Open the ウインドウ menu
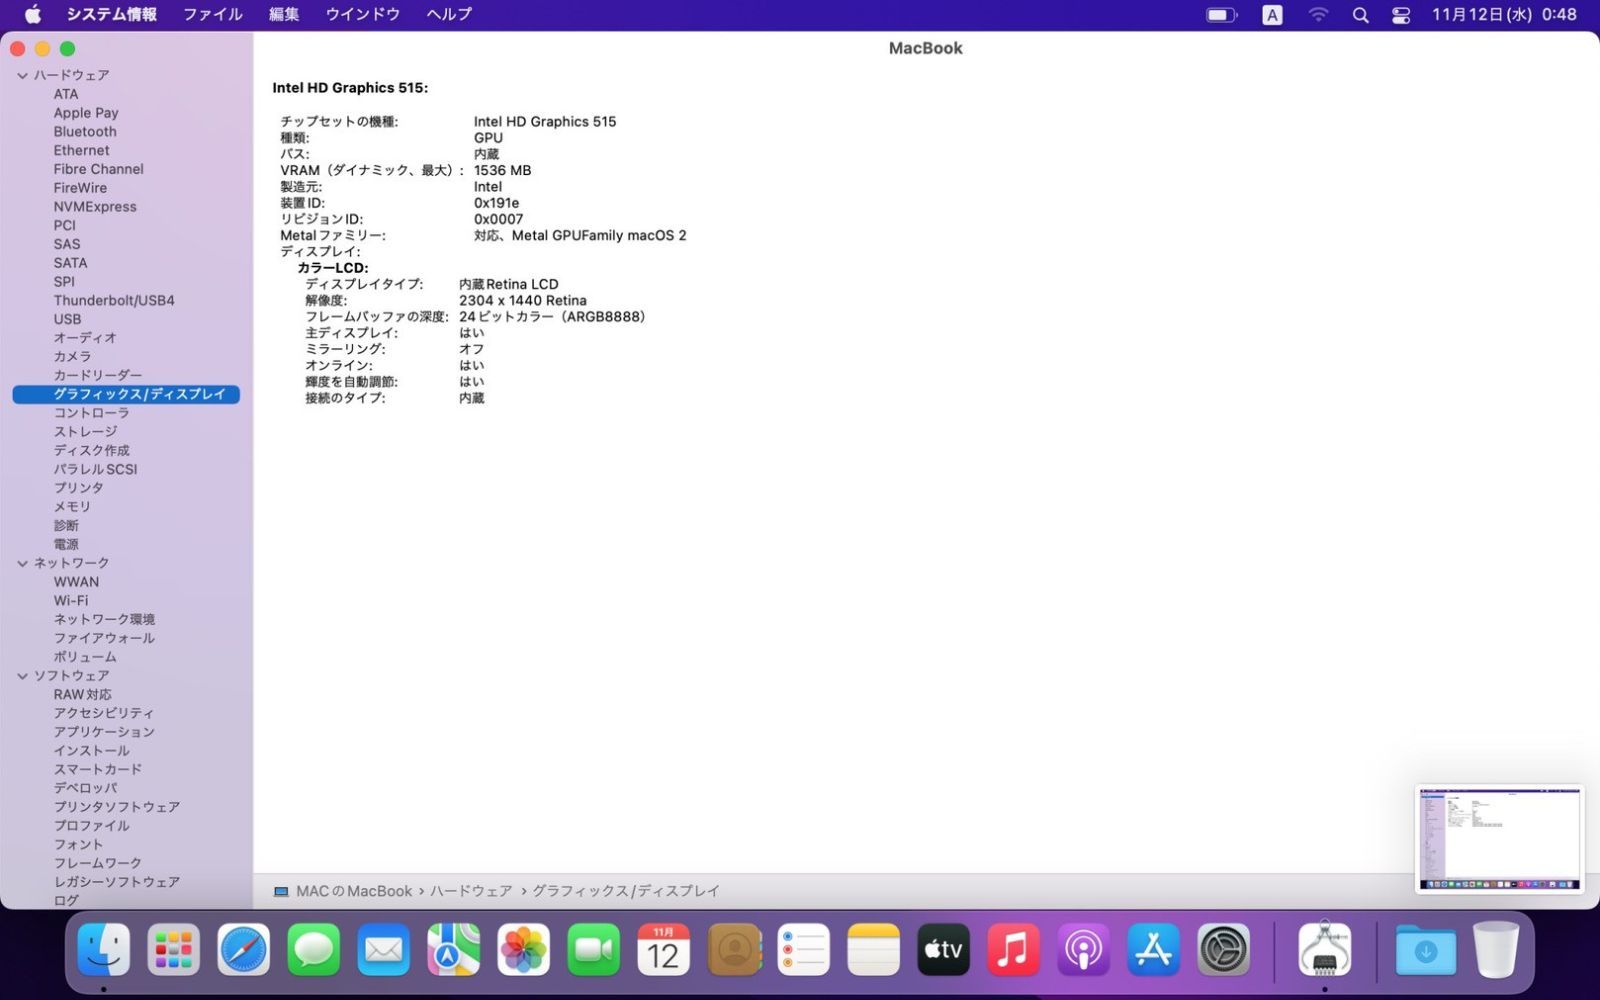 point(361,14)
